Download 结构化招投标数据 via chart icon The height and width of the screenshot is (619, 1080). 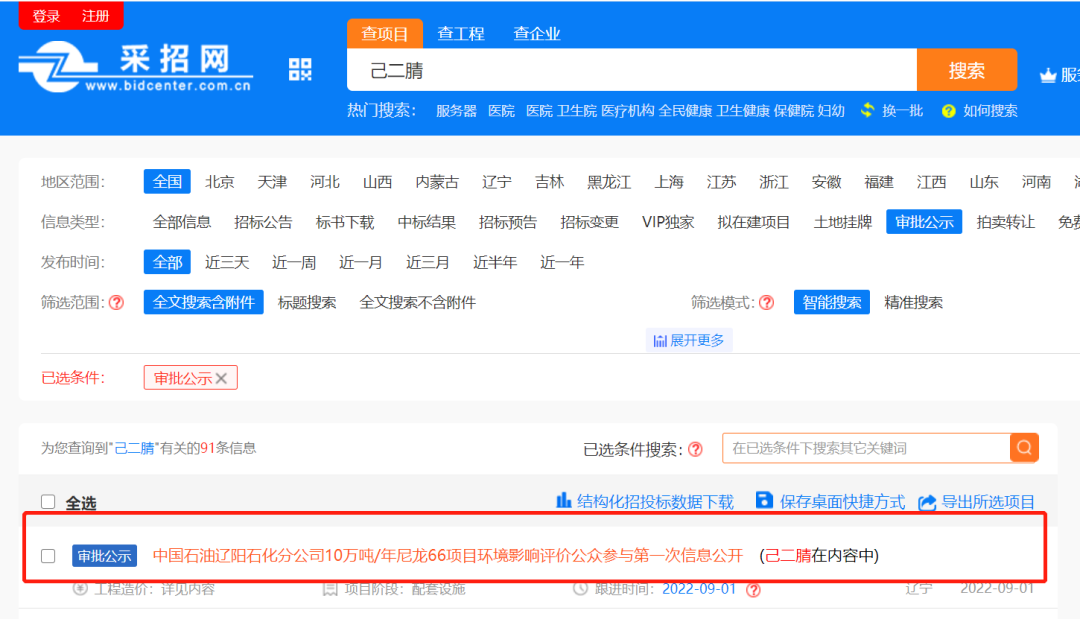tap(564, 501)
